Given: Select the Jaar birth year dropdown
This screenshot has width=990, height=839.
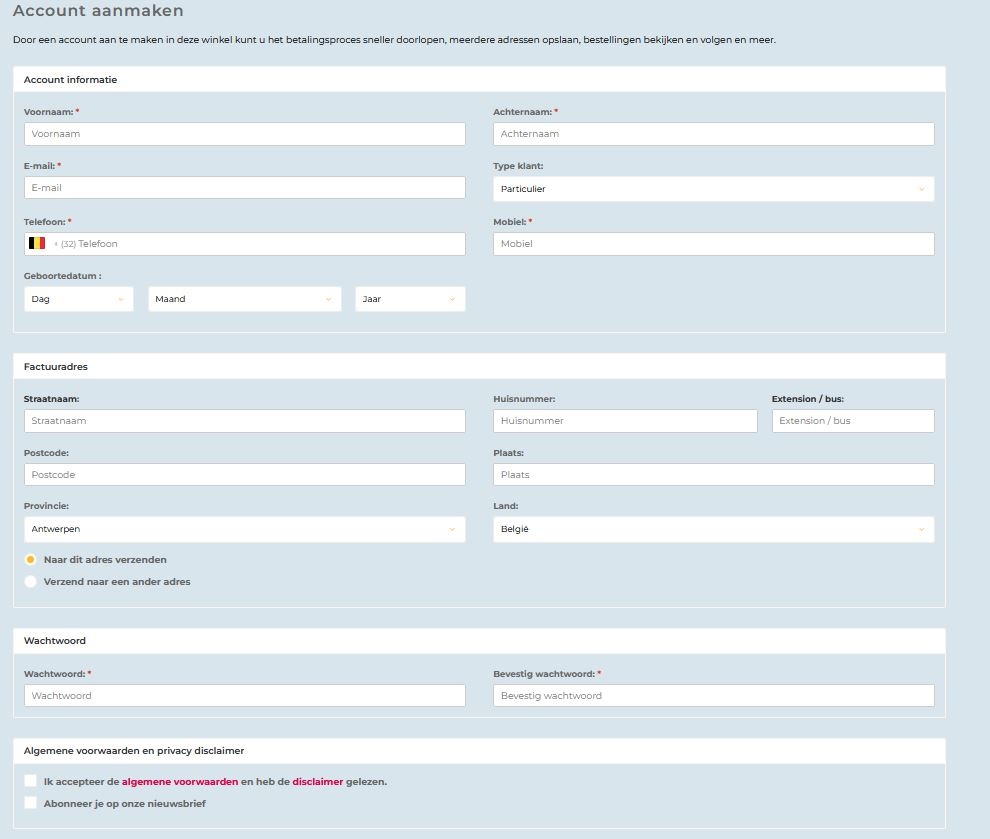Looking at the screenshot, I should pyautogui.click(x=409, y=299).
